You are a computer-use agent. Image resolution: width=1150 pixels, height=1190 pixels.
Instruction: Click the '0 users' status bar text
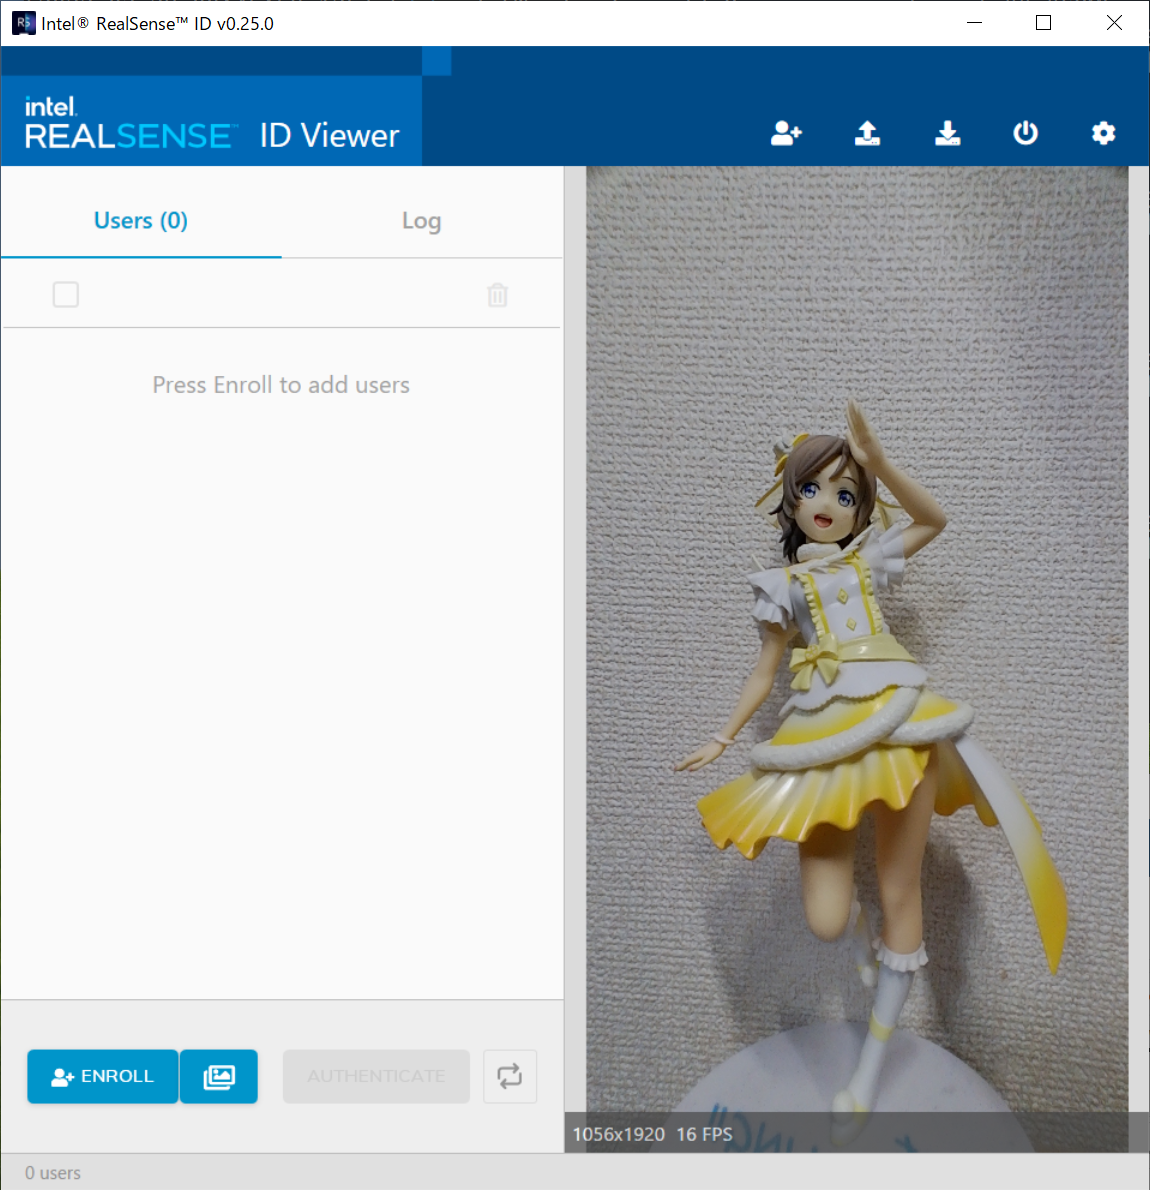tap(52, 1173)
